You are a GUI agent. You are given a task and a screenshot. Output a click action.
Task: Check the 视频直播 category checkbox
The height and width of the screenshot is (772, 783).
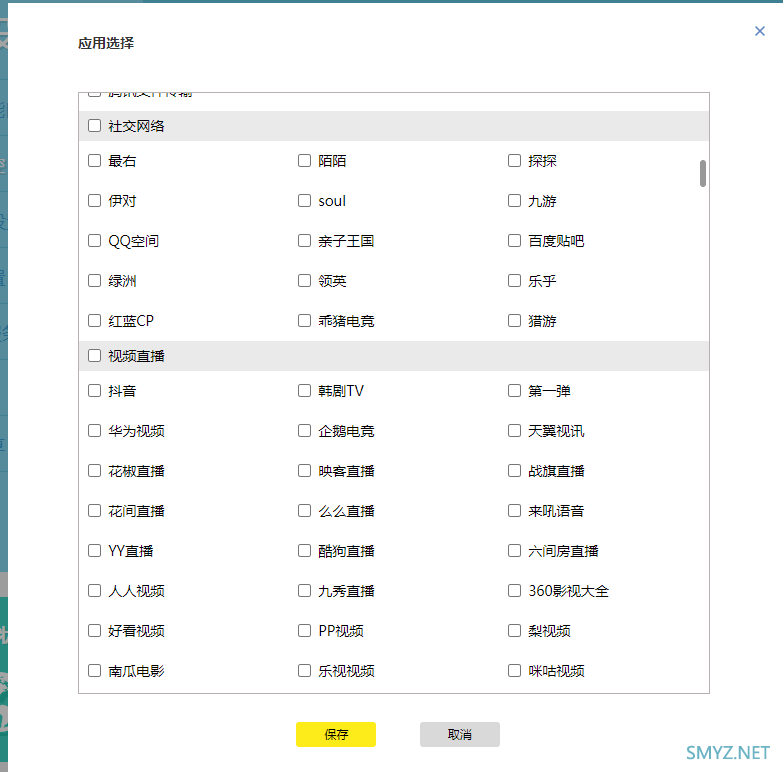pos(94,356)
